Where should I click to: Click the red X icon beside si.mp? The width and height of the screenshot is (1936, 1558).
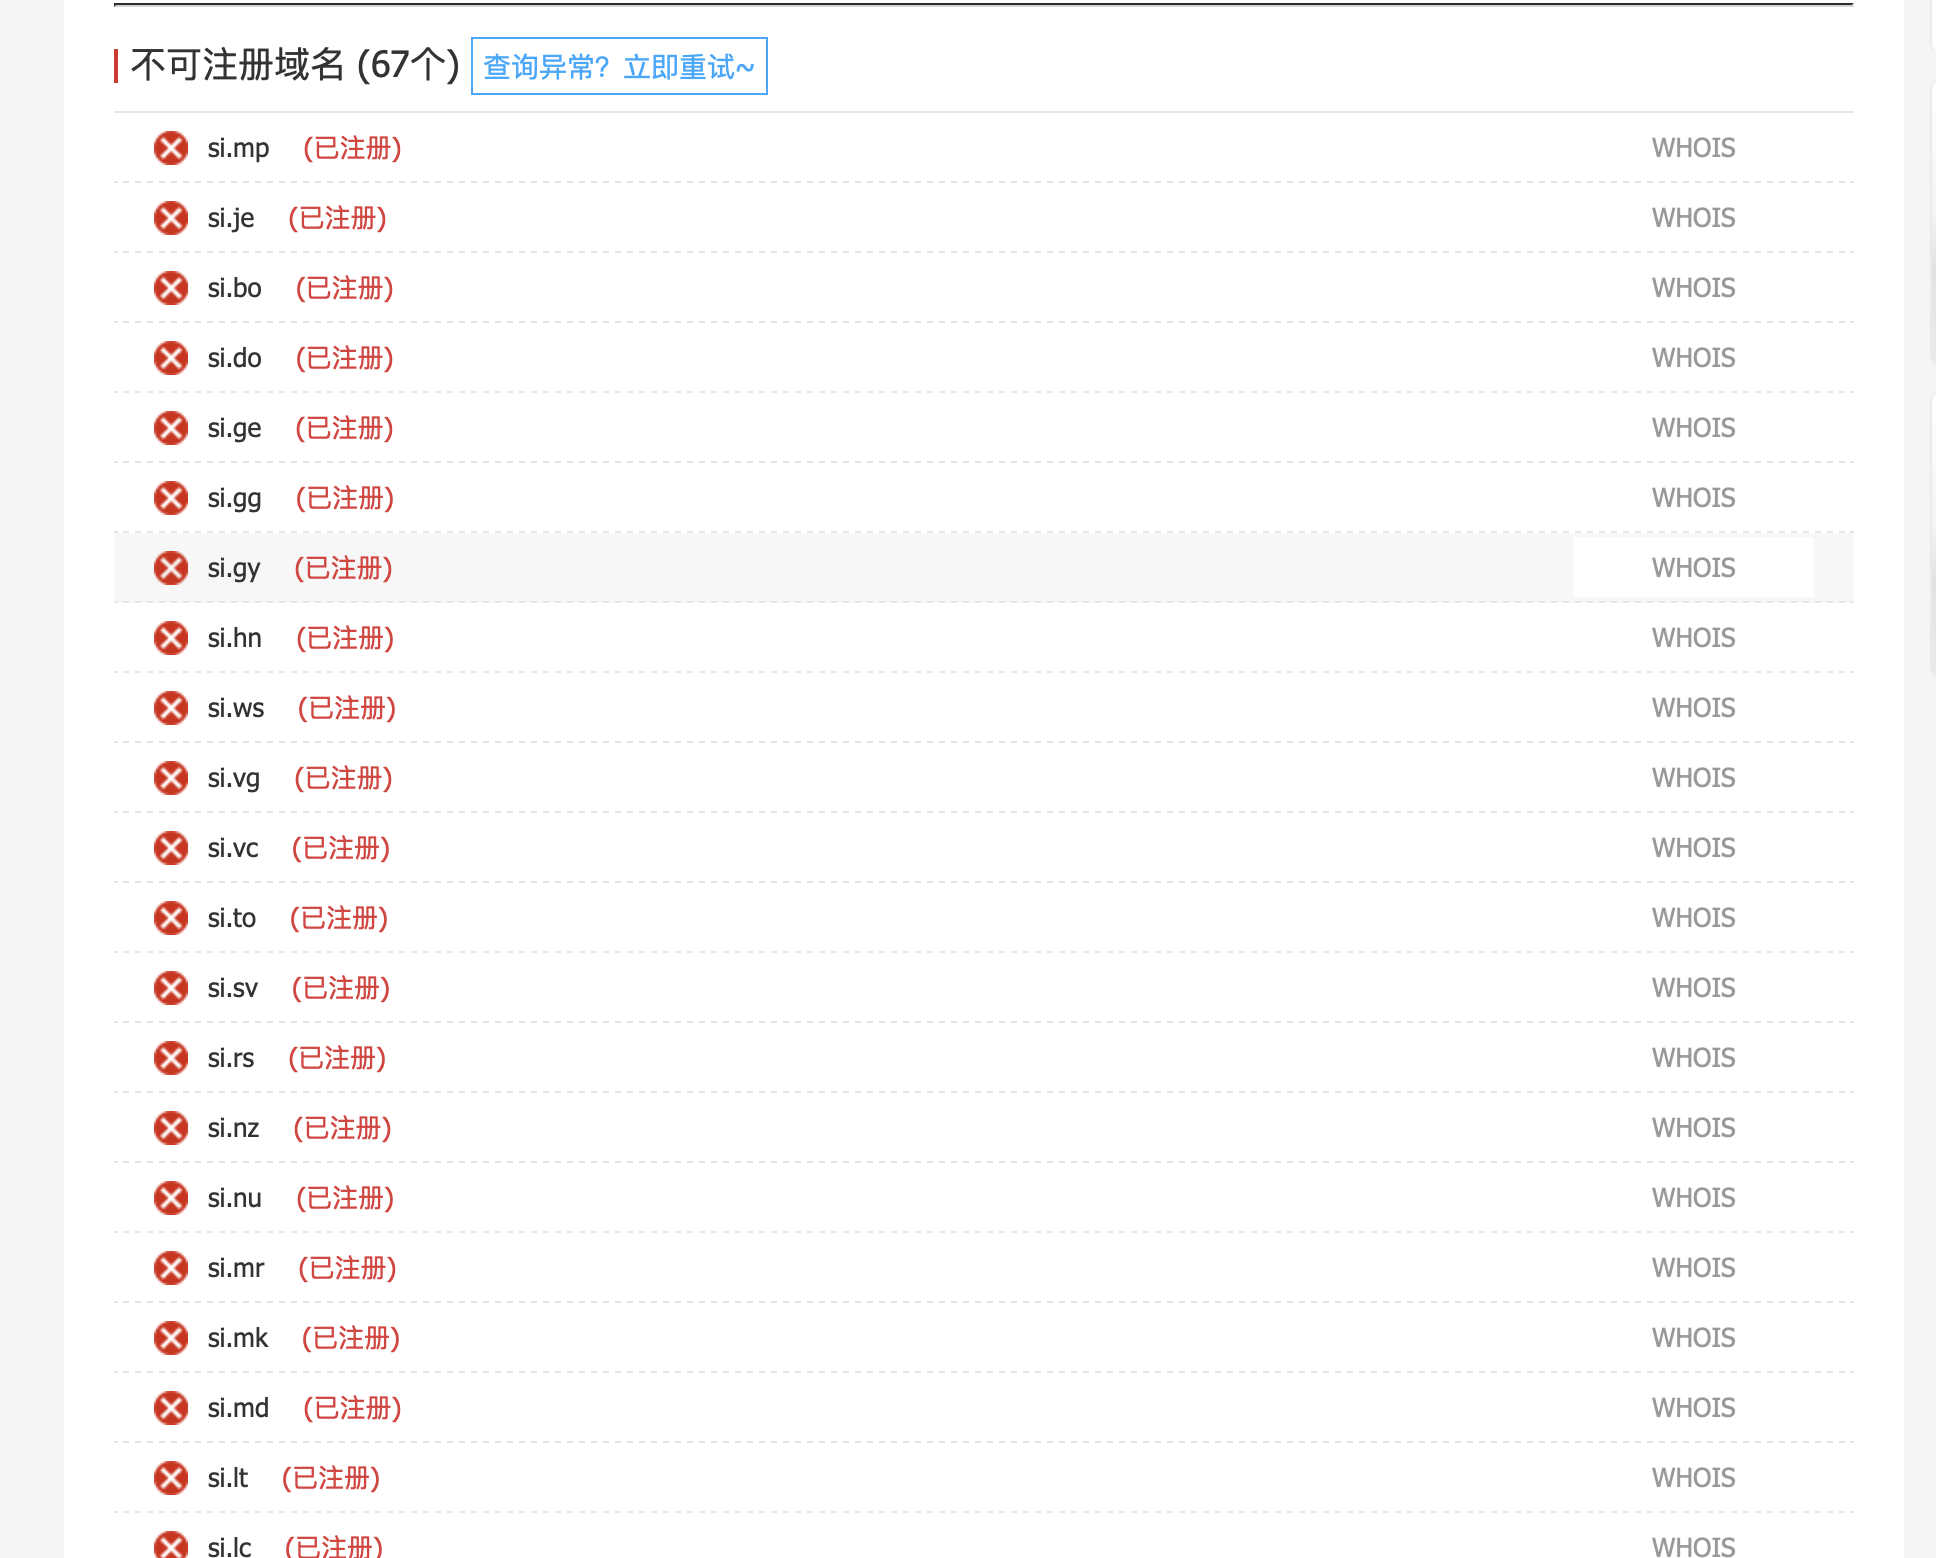tap(171, 148)
